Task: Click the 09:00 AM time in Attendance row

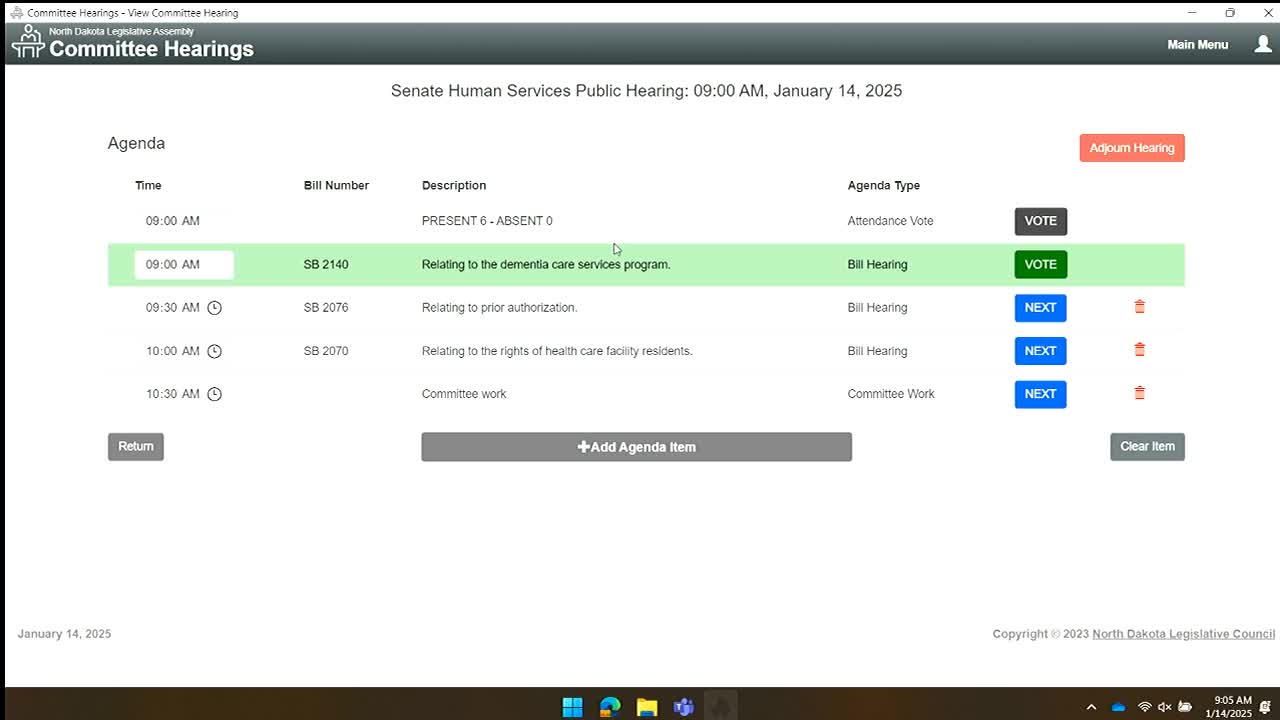Action: 173,221
